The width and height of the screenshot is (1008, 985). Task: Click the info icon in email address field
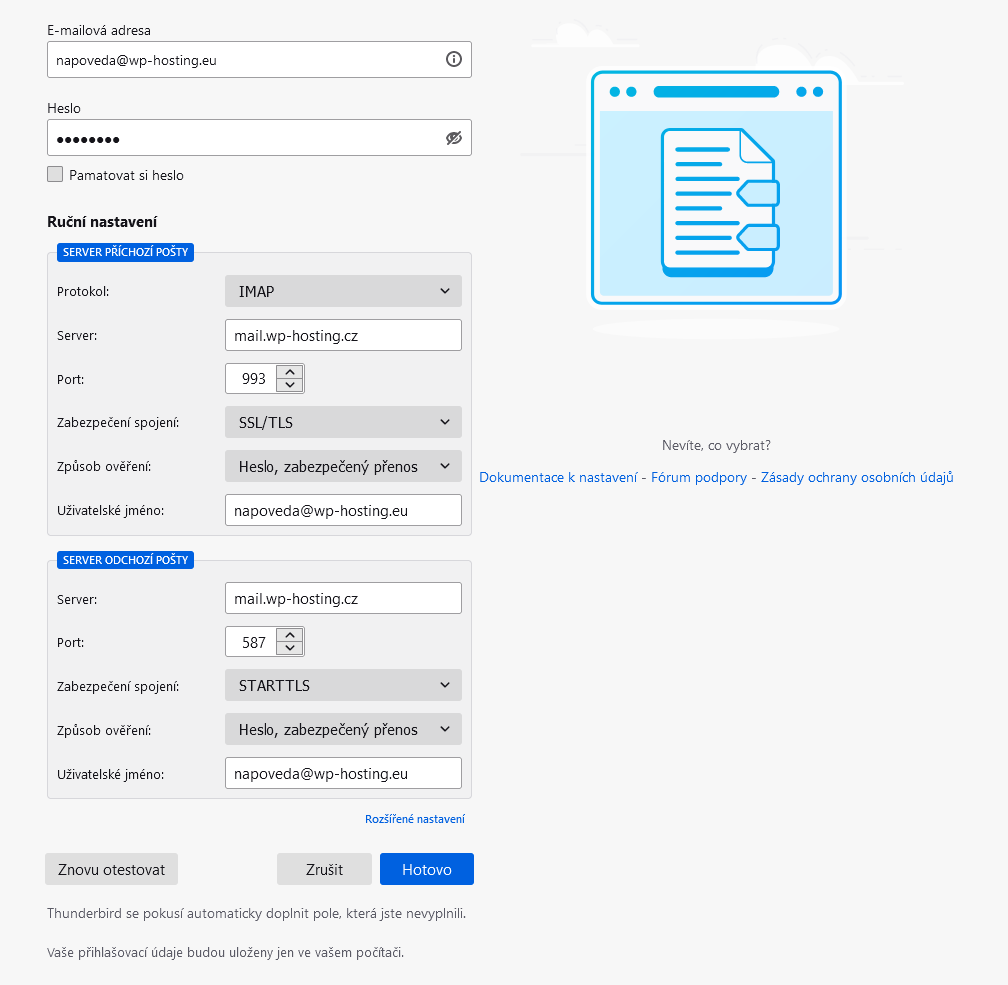tap(453, 60)
